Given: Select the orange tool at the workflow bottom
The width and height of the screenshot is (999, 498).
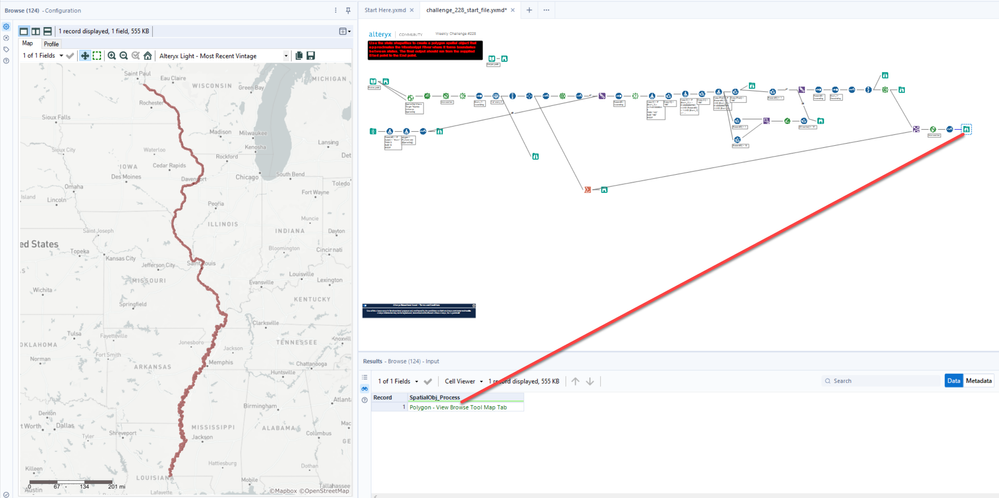Looking at the screenshot, I should click(587, 189).
